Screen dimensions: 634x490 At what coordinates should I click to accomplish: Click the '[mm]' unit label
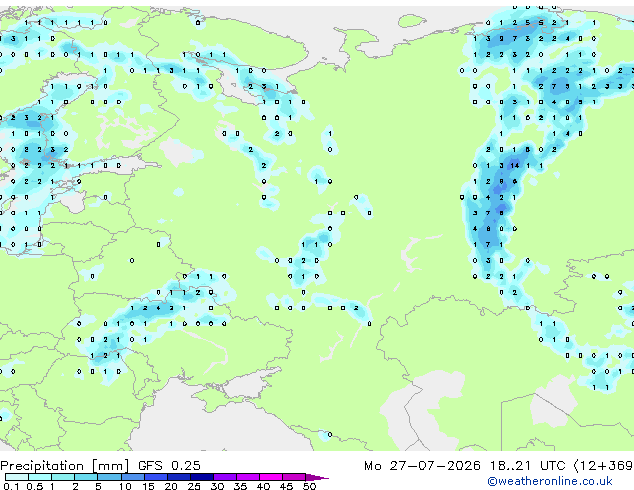coord(110,466)
